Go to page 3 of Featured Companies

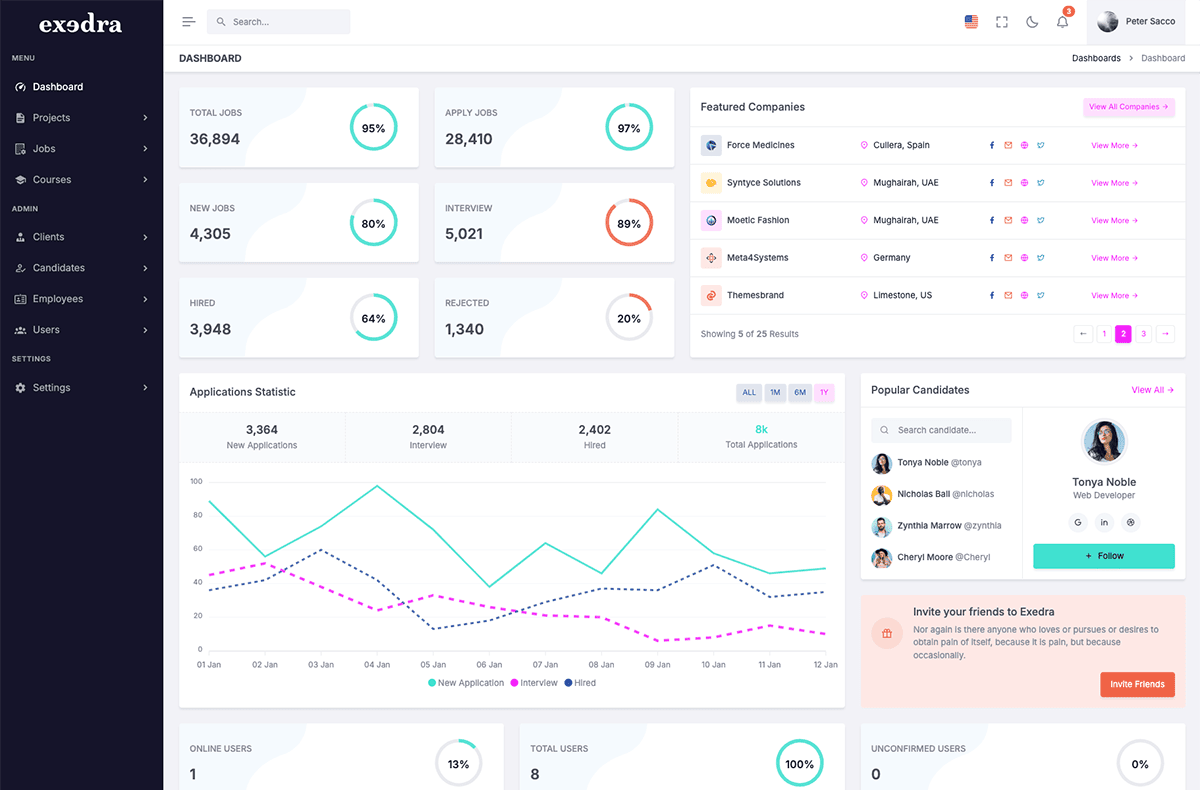pos(1143,334)
